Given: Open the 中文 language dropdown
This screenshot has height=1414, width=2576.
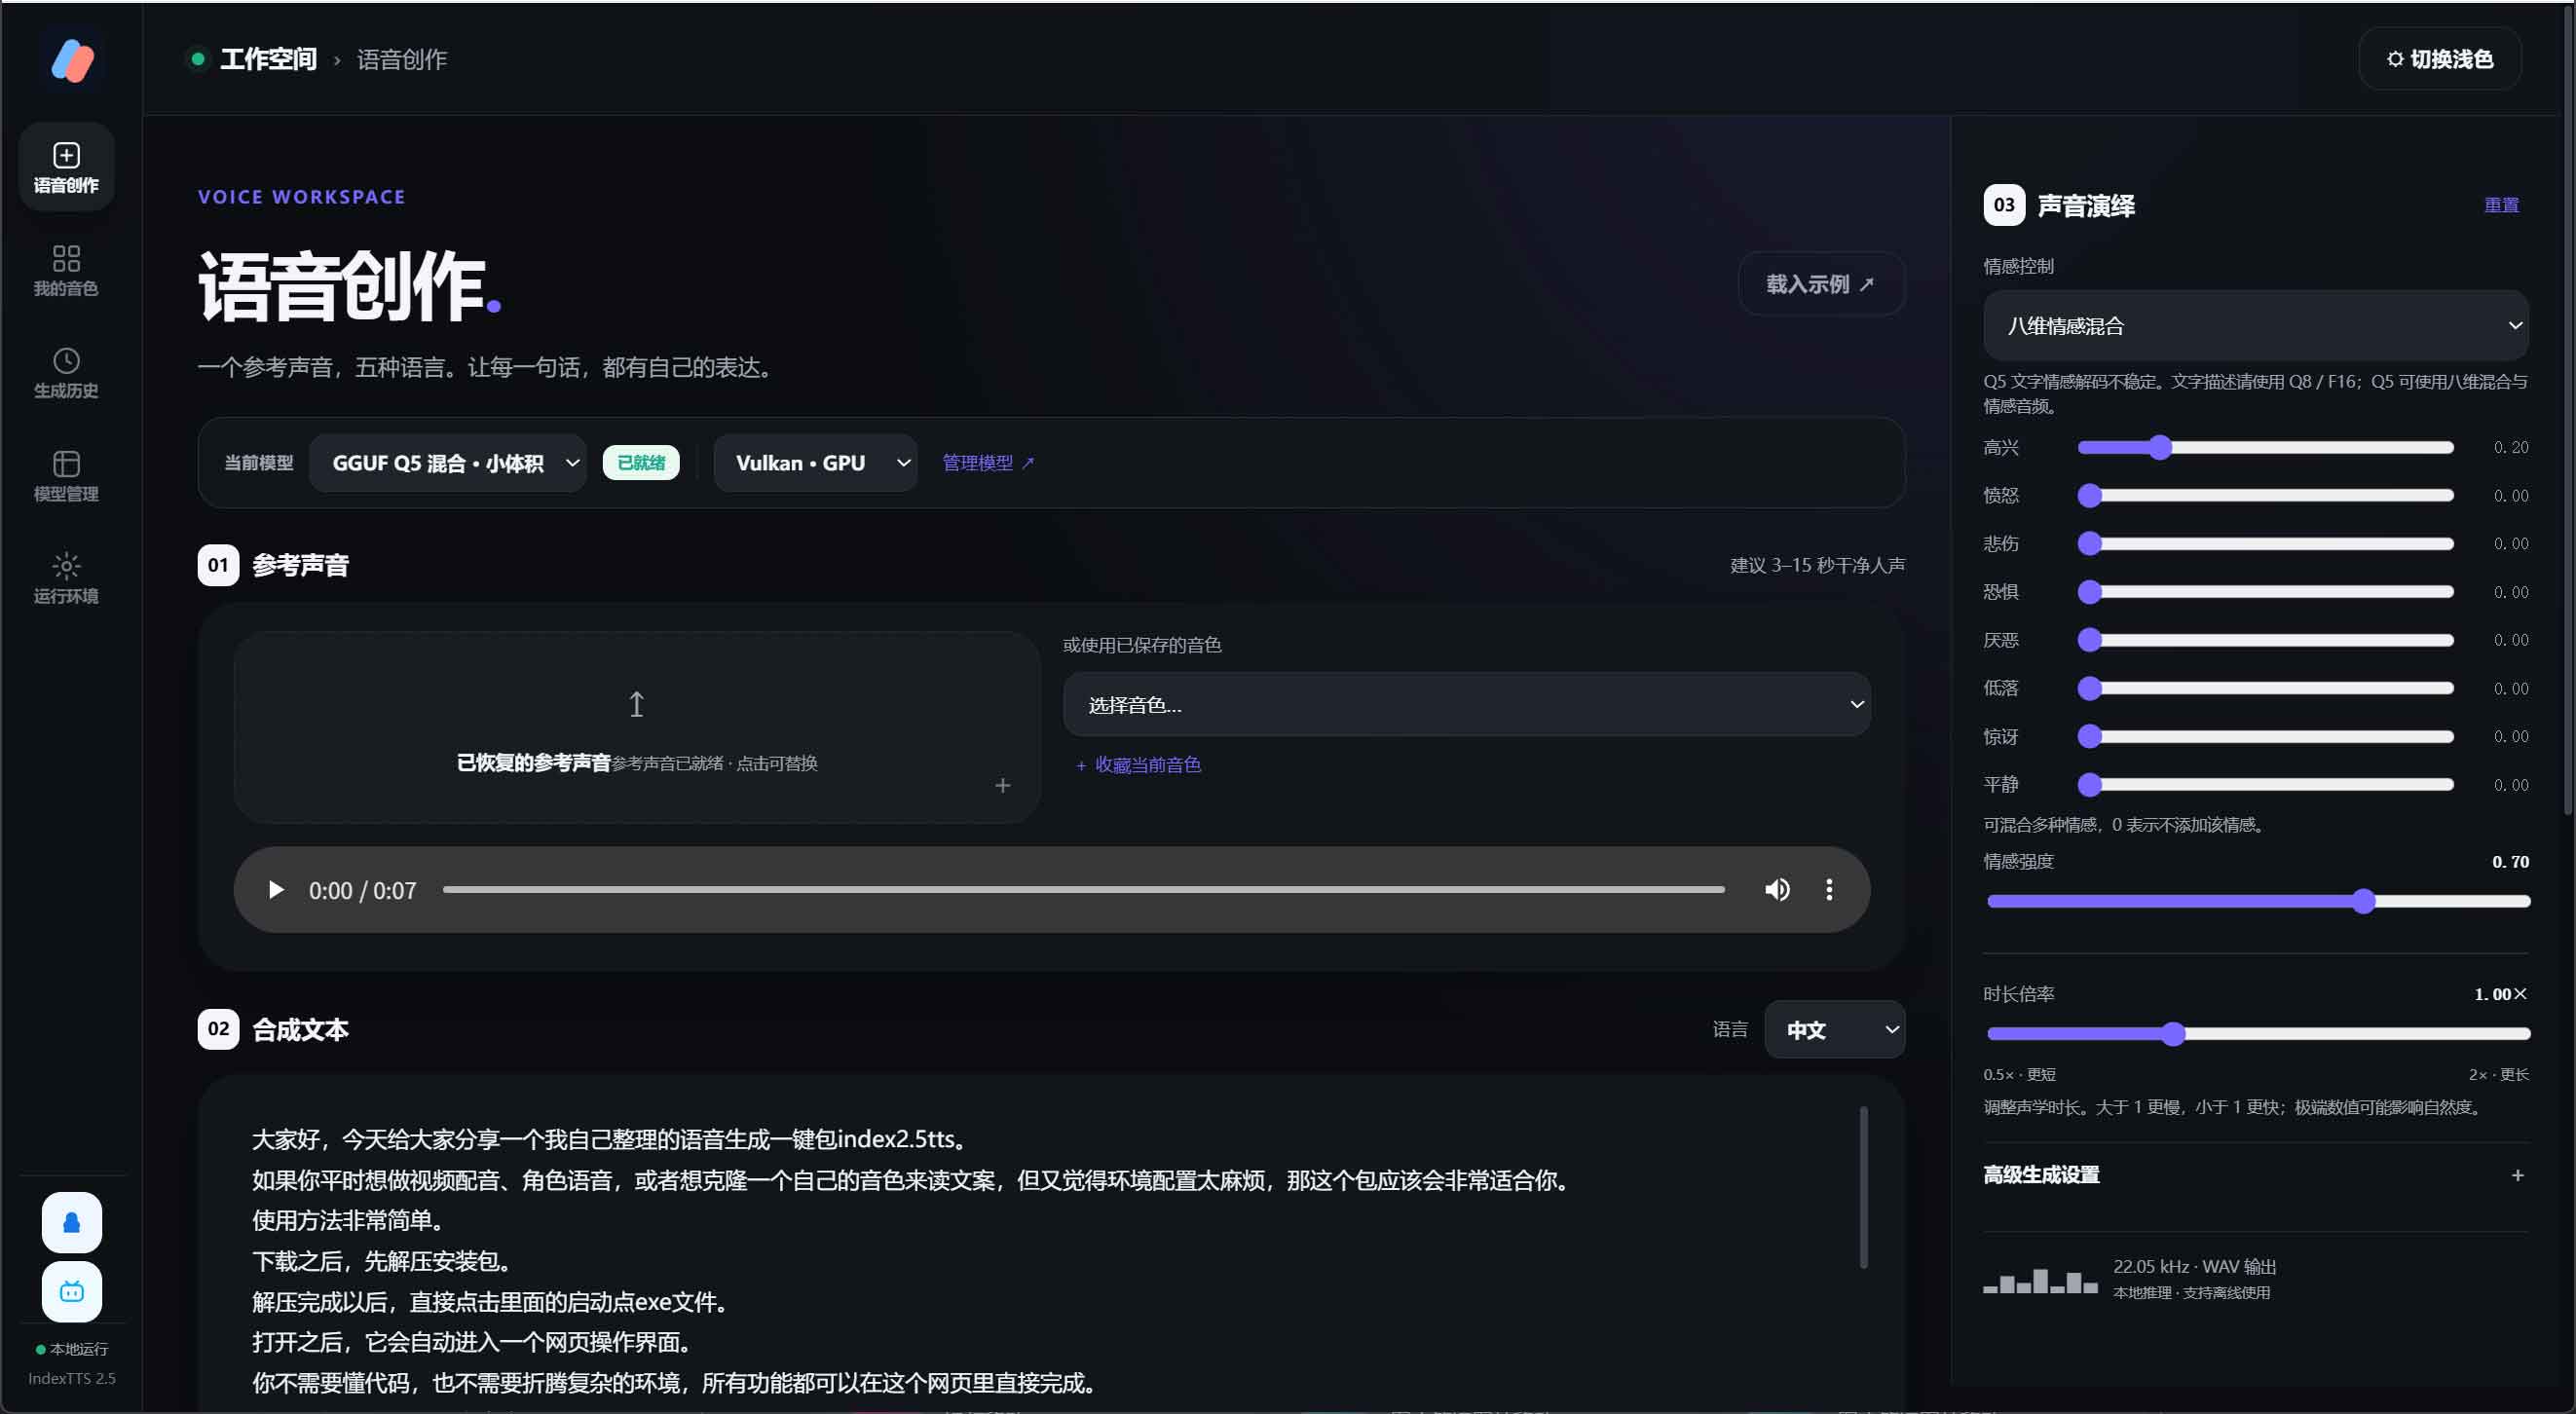Looking at the screenshot, I should pos(1834,1030).
